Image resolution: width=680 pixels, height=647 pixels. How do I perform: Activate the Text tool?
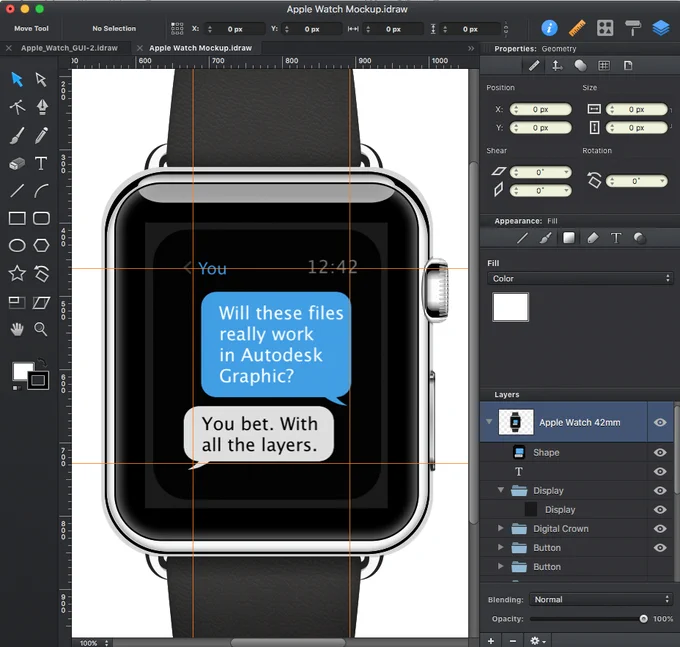click(41, 163)
